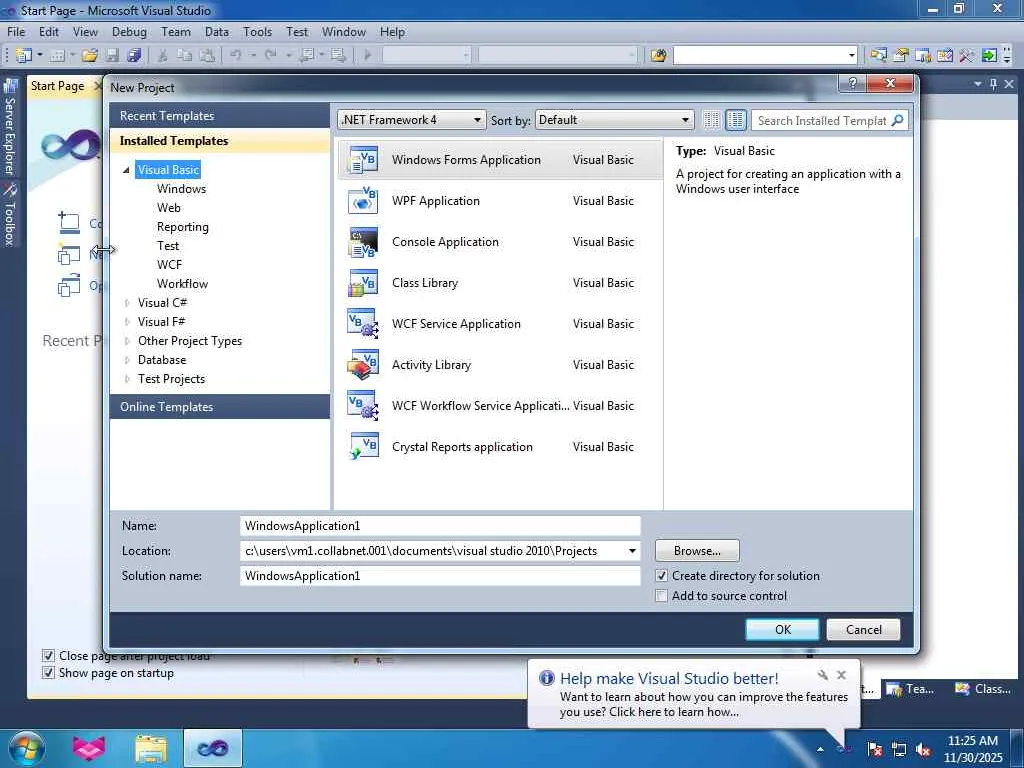Select the WCF Workflow Service Application icon
Viewport: 1024px width, 768px height.
pyautogui.click(x=363, y=406)
